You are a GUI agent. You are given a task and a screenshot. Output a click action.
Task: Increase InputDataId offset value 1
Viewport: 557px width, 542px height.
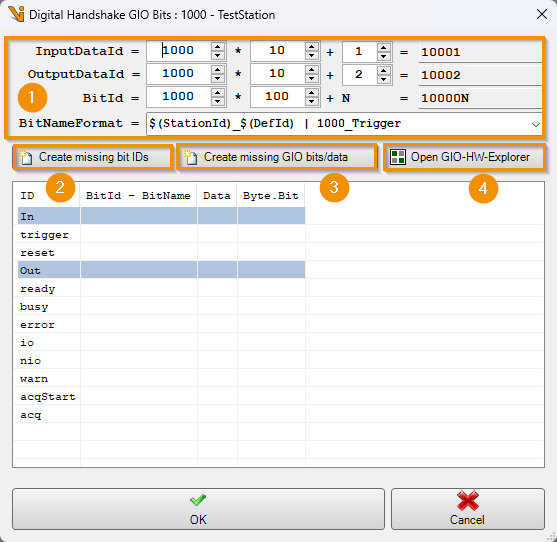[x=384, y=47]
